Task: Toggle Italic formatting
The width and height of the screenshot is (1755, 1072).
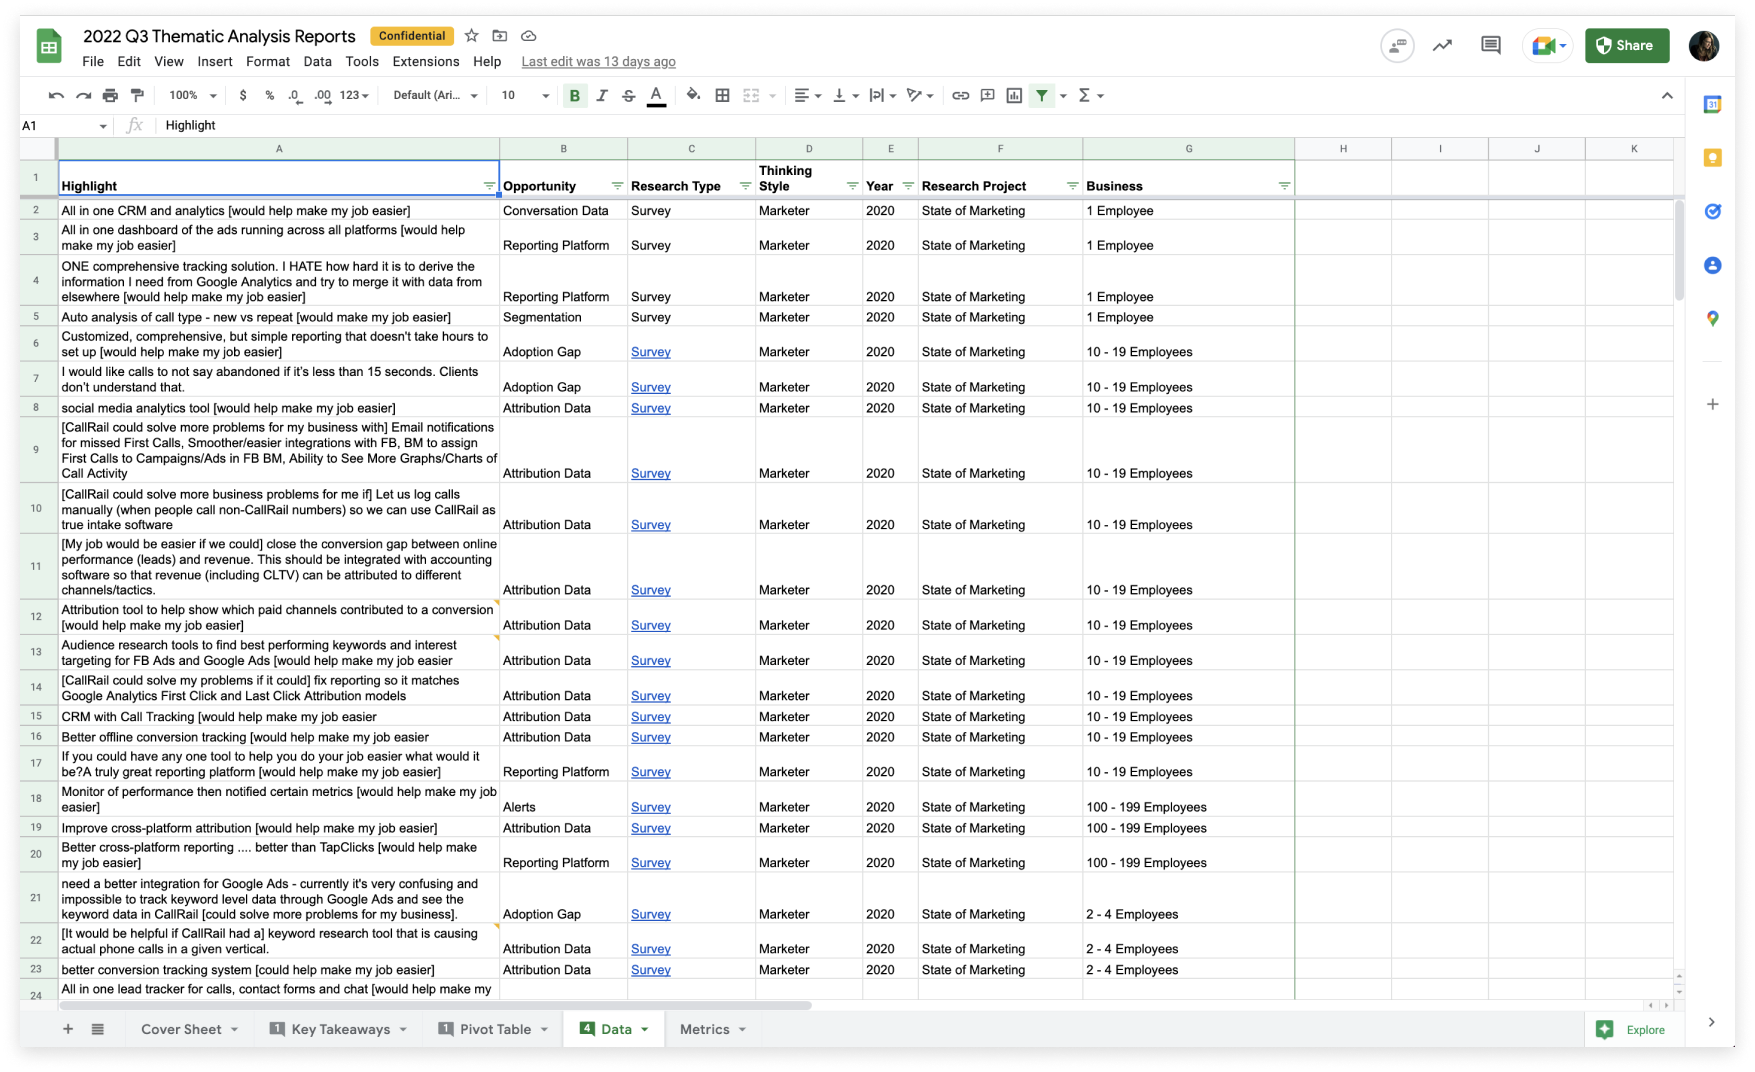Action: click(x=602, y=96)
